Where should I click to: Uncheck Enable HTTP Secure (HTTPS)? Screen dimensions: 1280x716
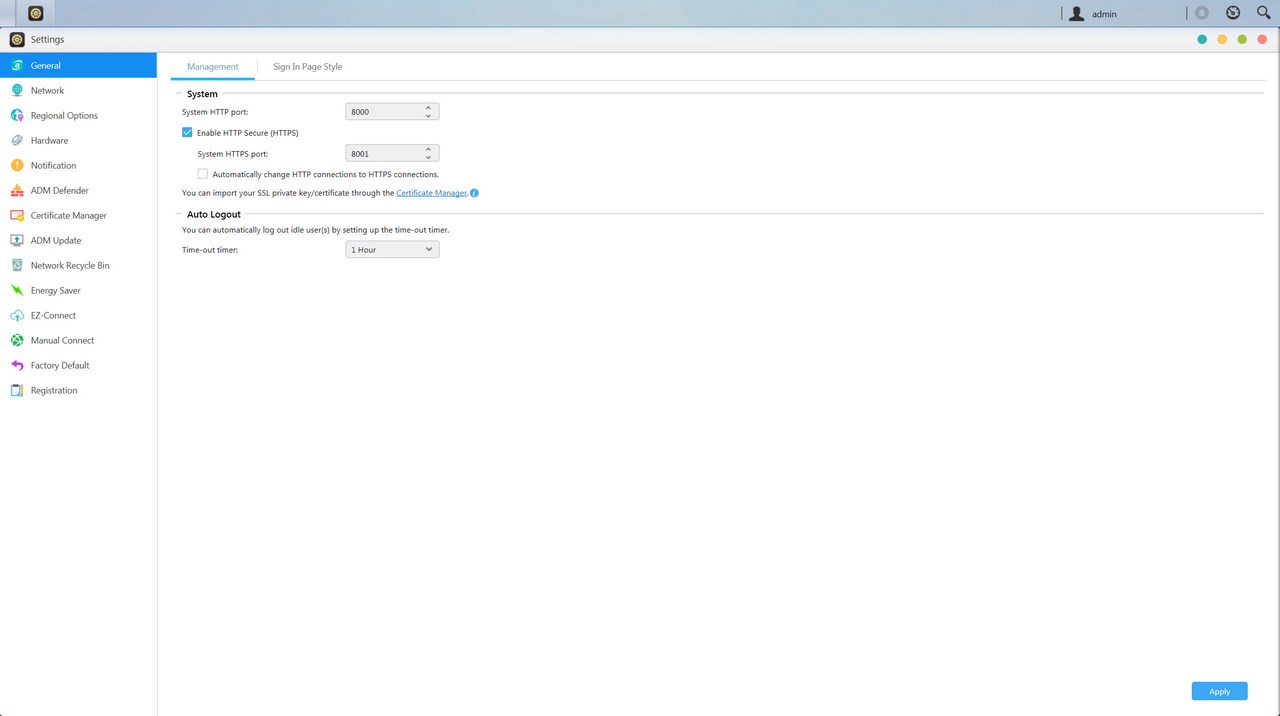click(187, 132)
